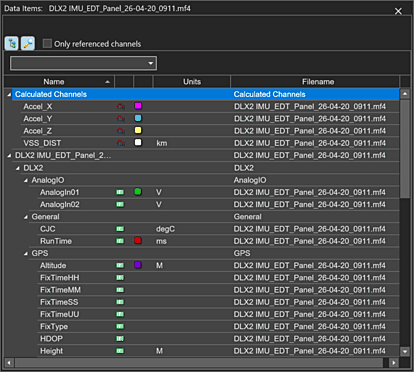Click the Units column header

[192, 82]
